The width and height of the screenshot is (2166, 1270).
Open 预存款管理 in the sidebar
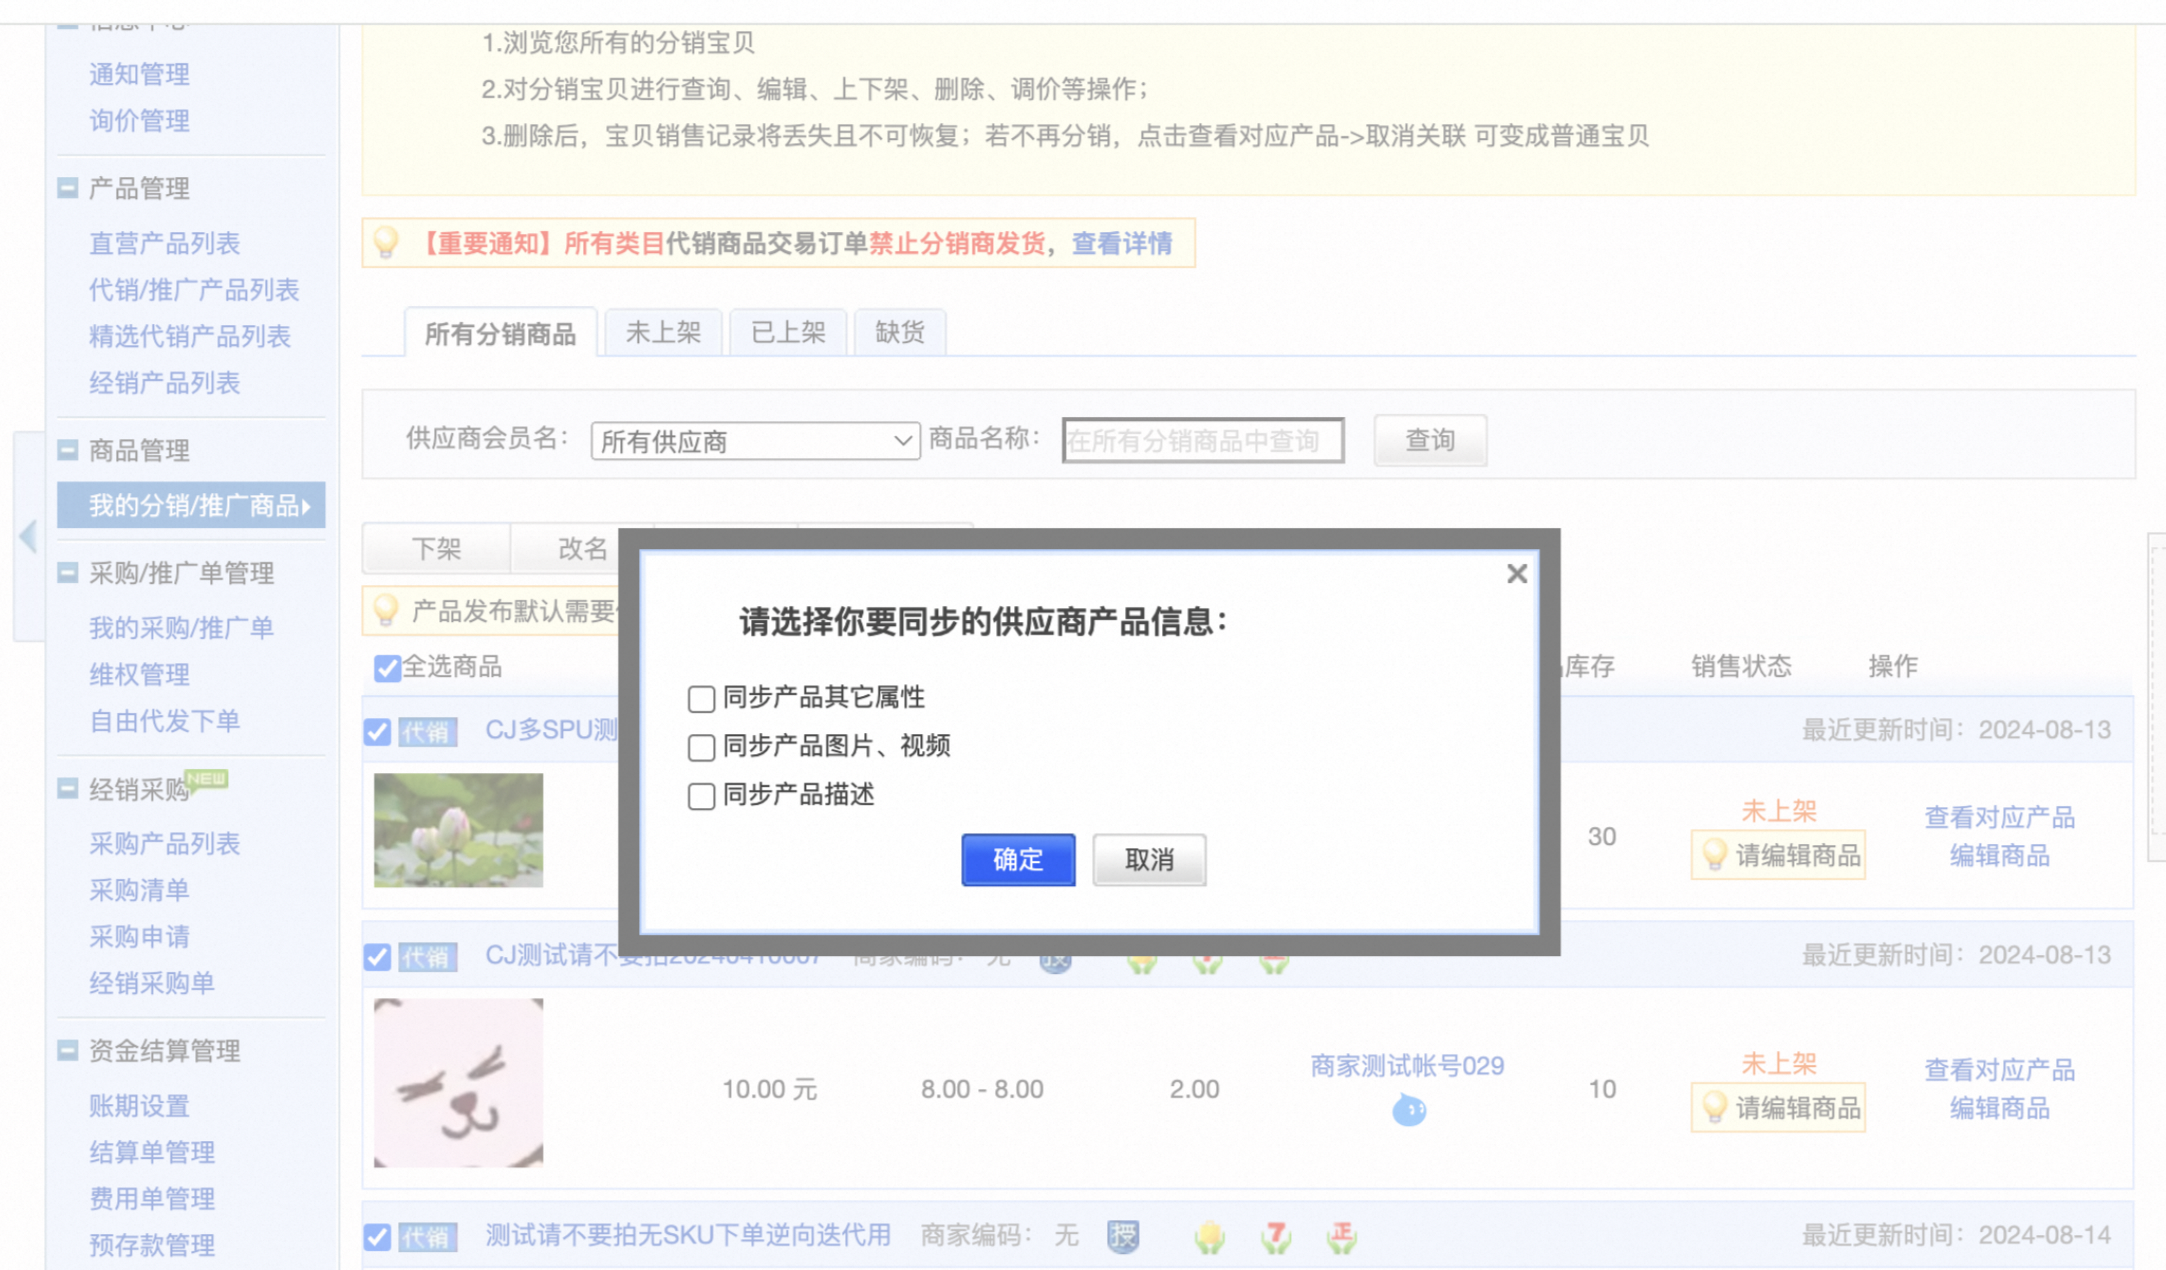pyautogui.click(x=152, y=1245)
